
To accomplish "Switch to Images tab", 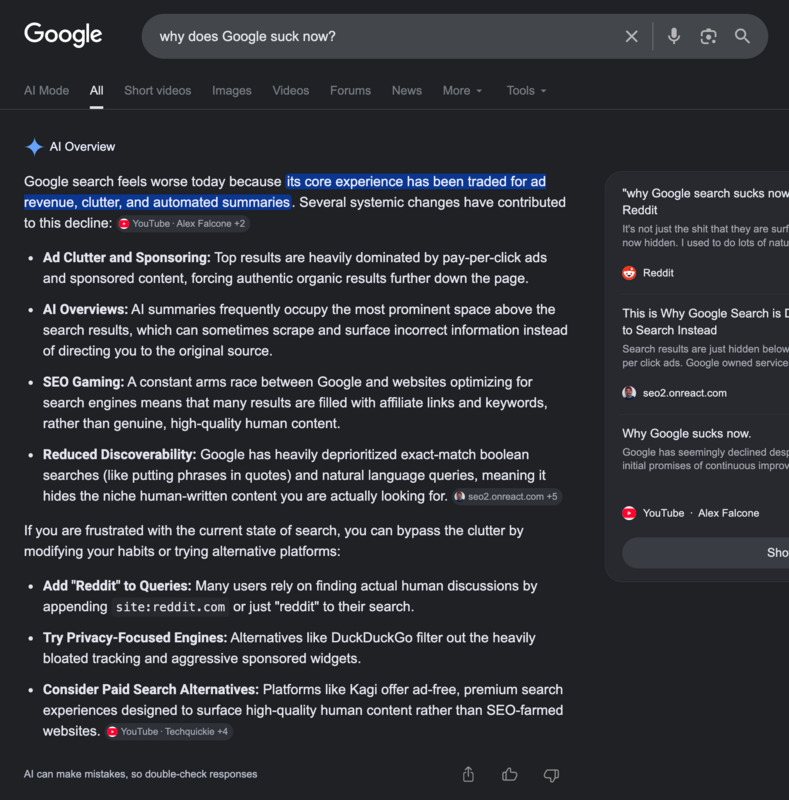I will 232,90.
